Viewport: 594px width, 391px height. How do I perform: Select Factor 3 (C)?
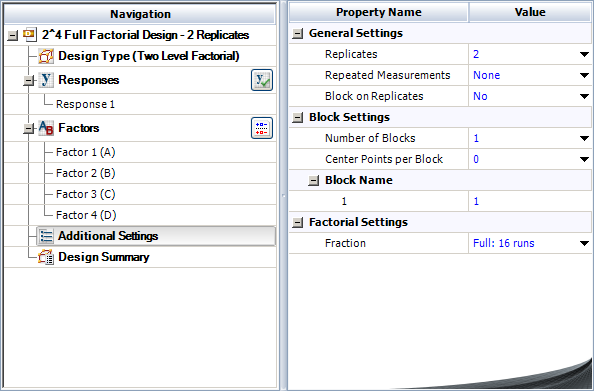[86, 194]
